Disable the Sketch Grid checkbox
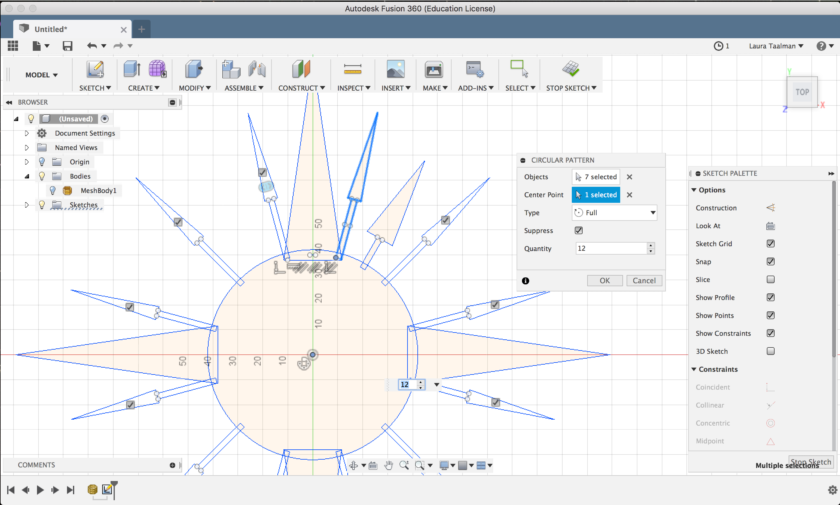Viewport: 840px width, 505px height. [x=770, y=244]
